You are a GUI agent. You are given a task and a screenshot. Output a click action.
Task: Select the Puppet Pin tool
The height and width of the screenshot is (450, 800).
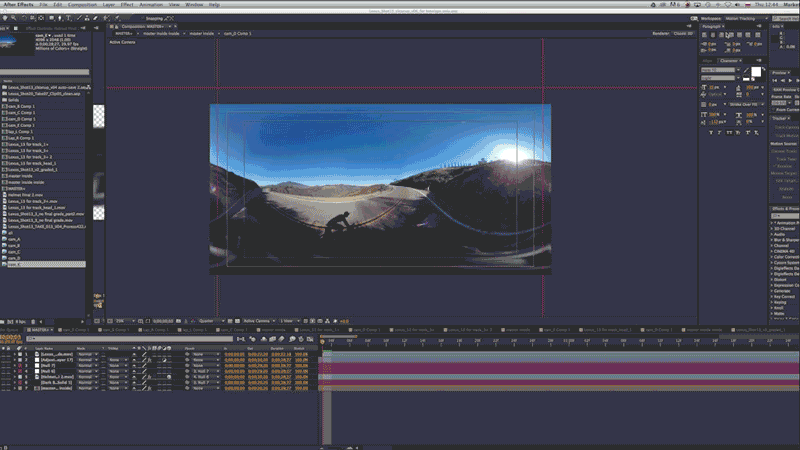pos(117,18)
